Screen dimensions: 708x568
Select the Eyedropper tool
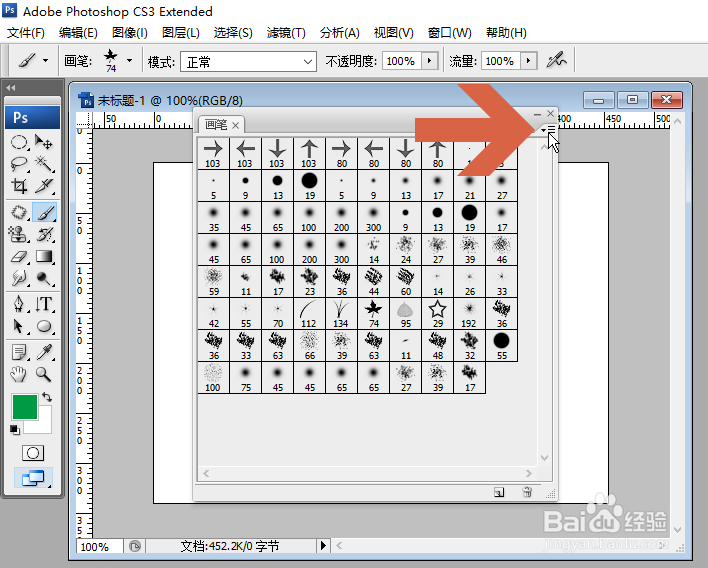[x=44, y=352]
